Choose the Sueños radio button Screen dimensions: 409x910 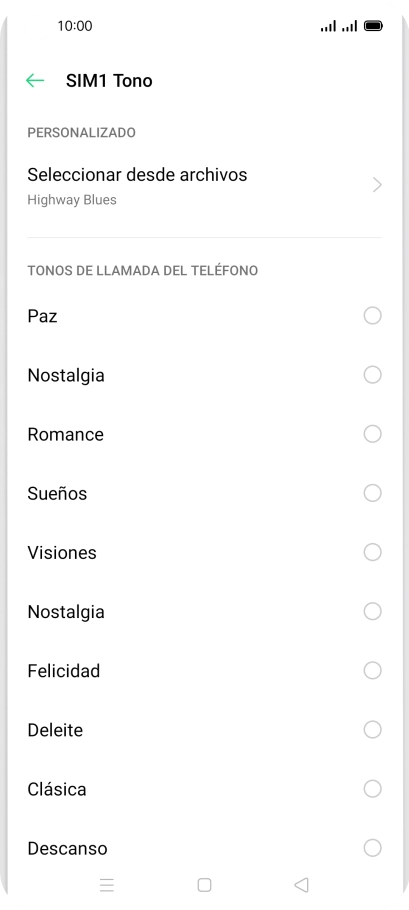coord(372,493)
